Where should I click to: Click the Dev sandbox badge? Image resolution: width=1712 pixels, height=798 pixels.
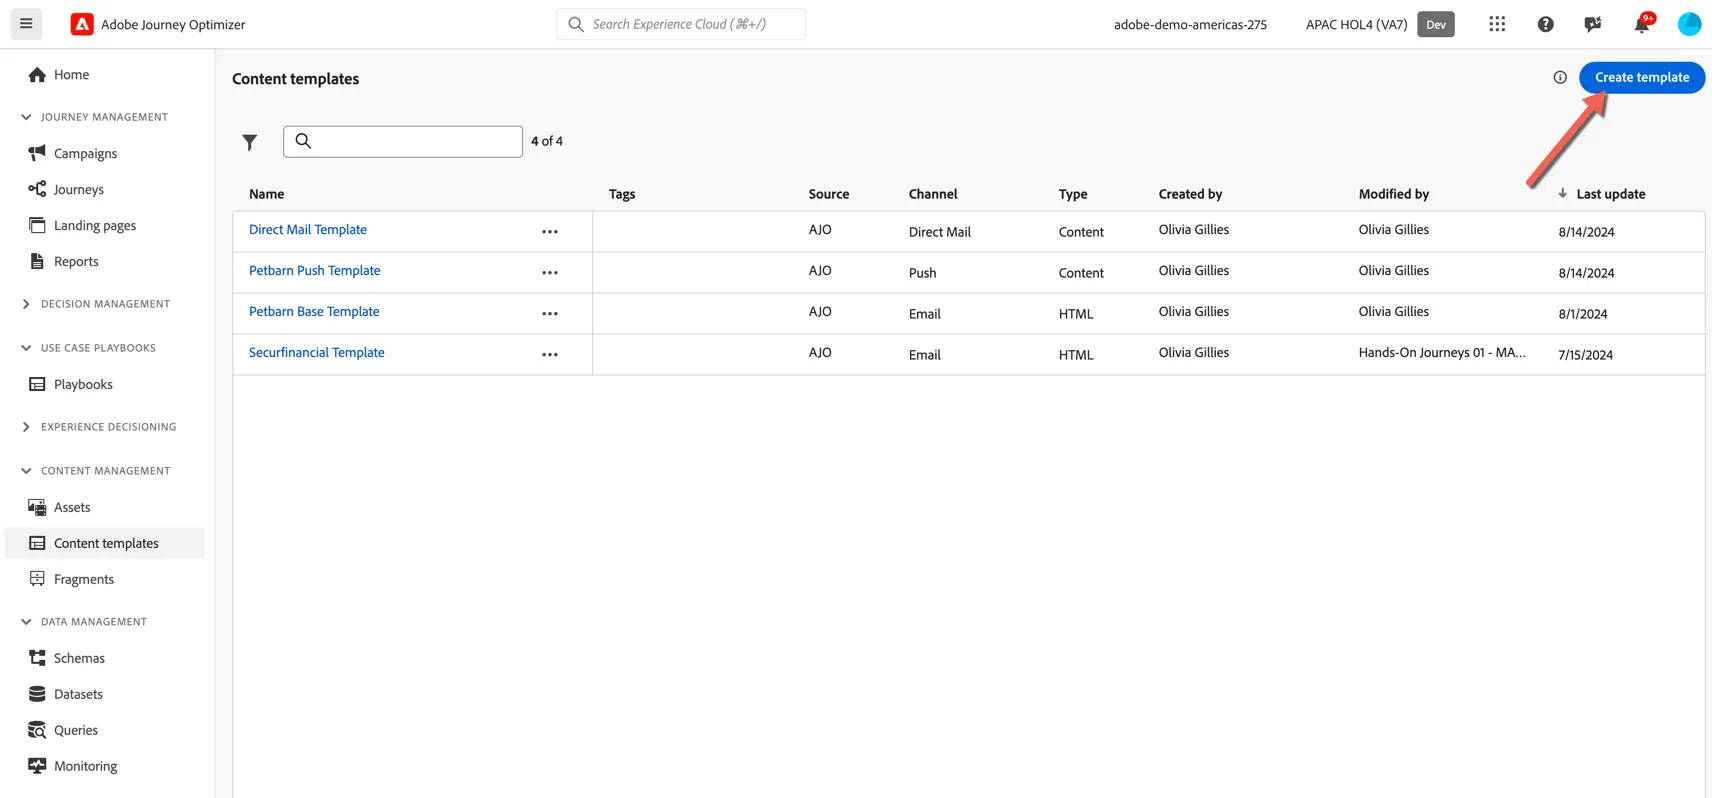coord(1435,24)
